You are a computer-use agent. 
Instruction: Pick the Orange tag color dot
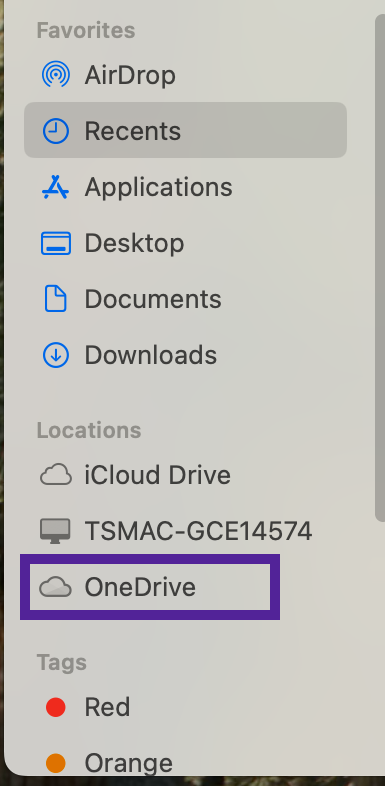point(56,763)
